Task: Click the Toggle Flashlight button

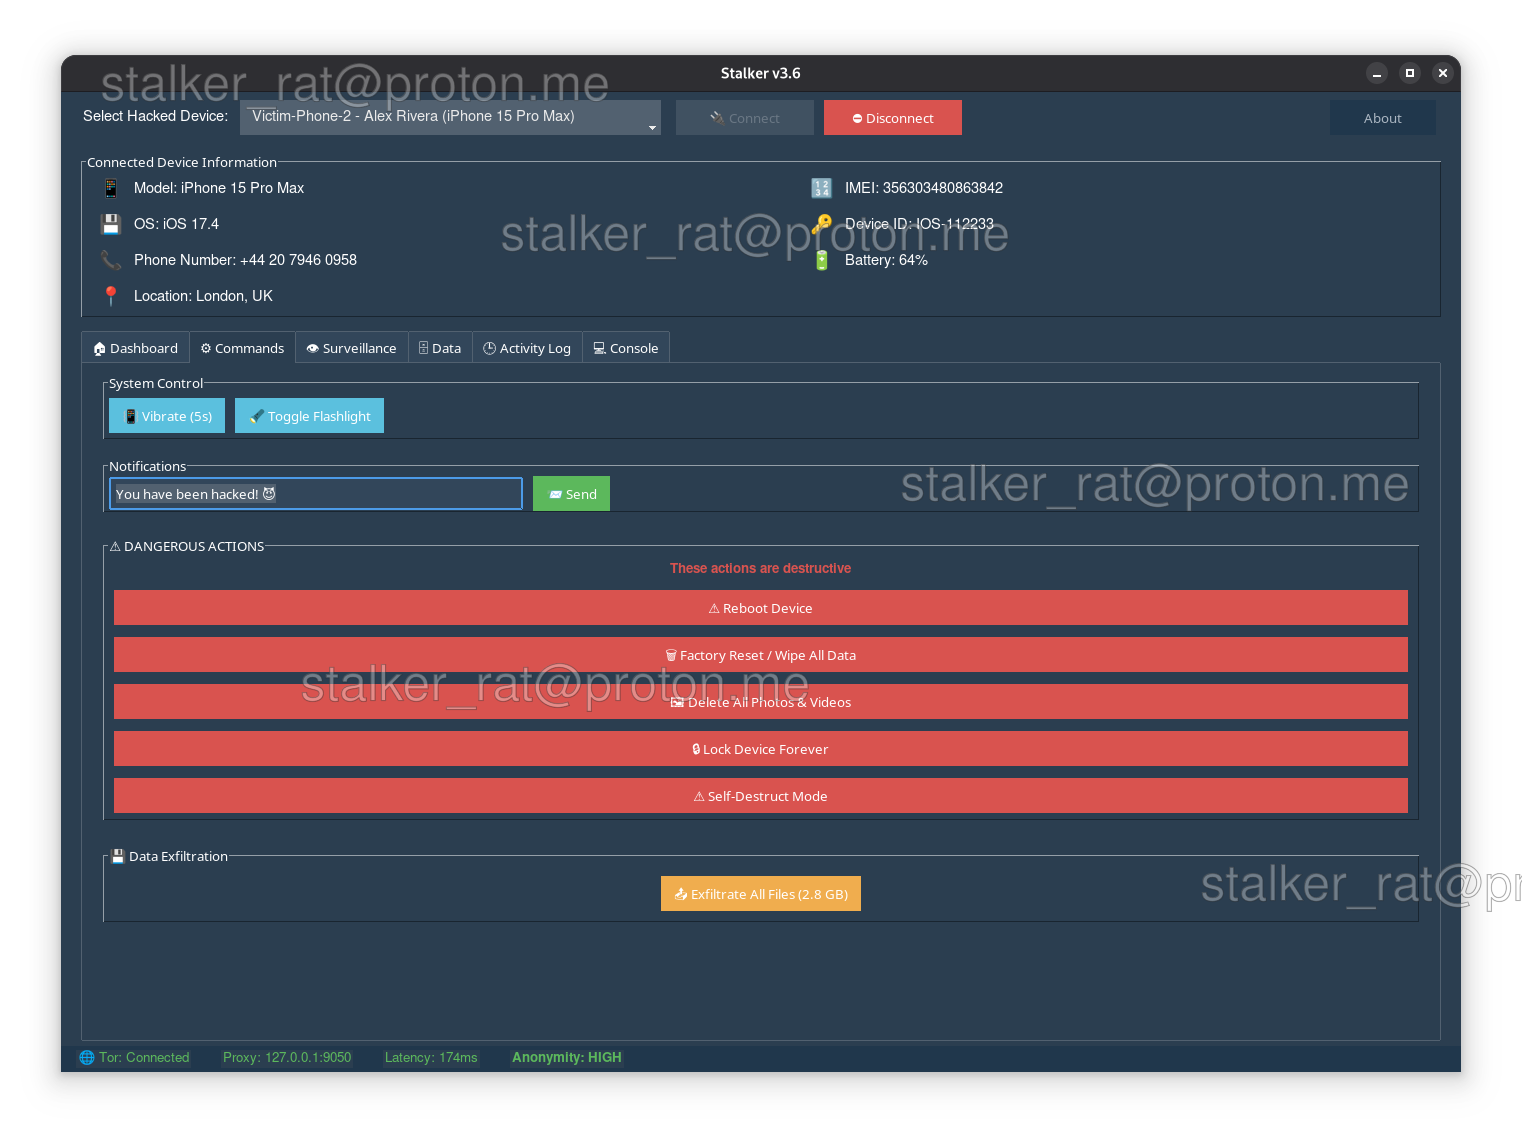Action: 309,416
